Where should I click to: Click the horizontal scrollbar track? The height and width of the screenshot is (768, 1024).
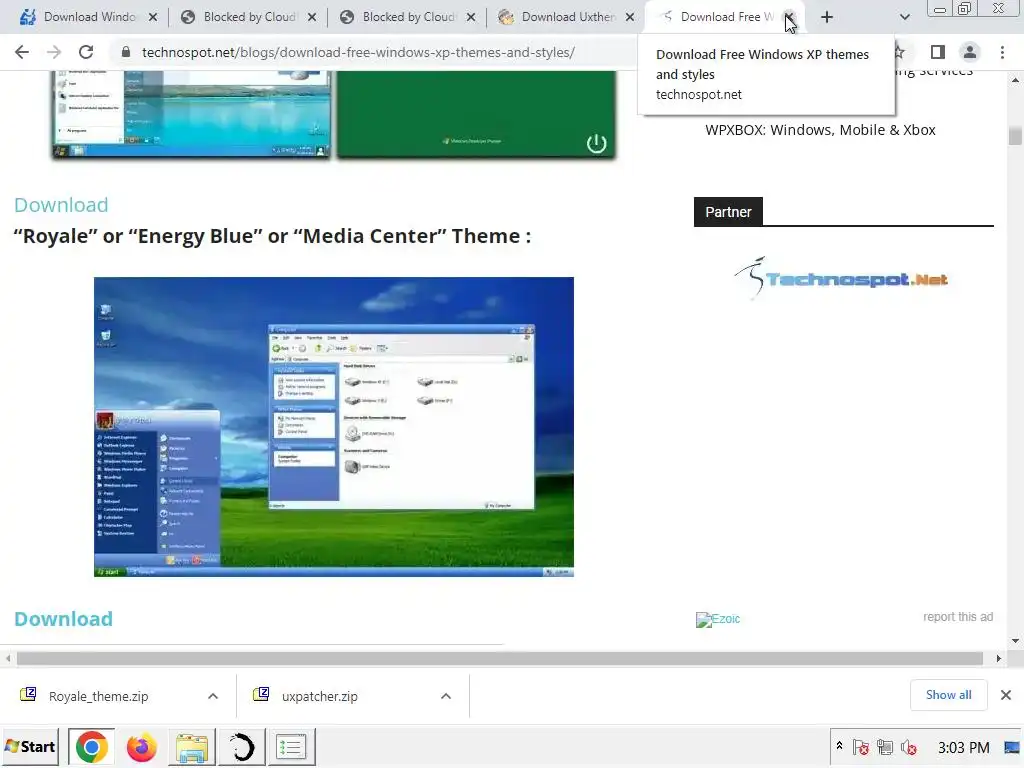[x=500, y=658]
